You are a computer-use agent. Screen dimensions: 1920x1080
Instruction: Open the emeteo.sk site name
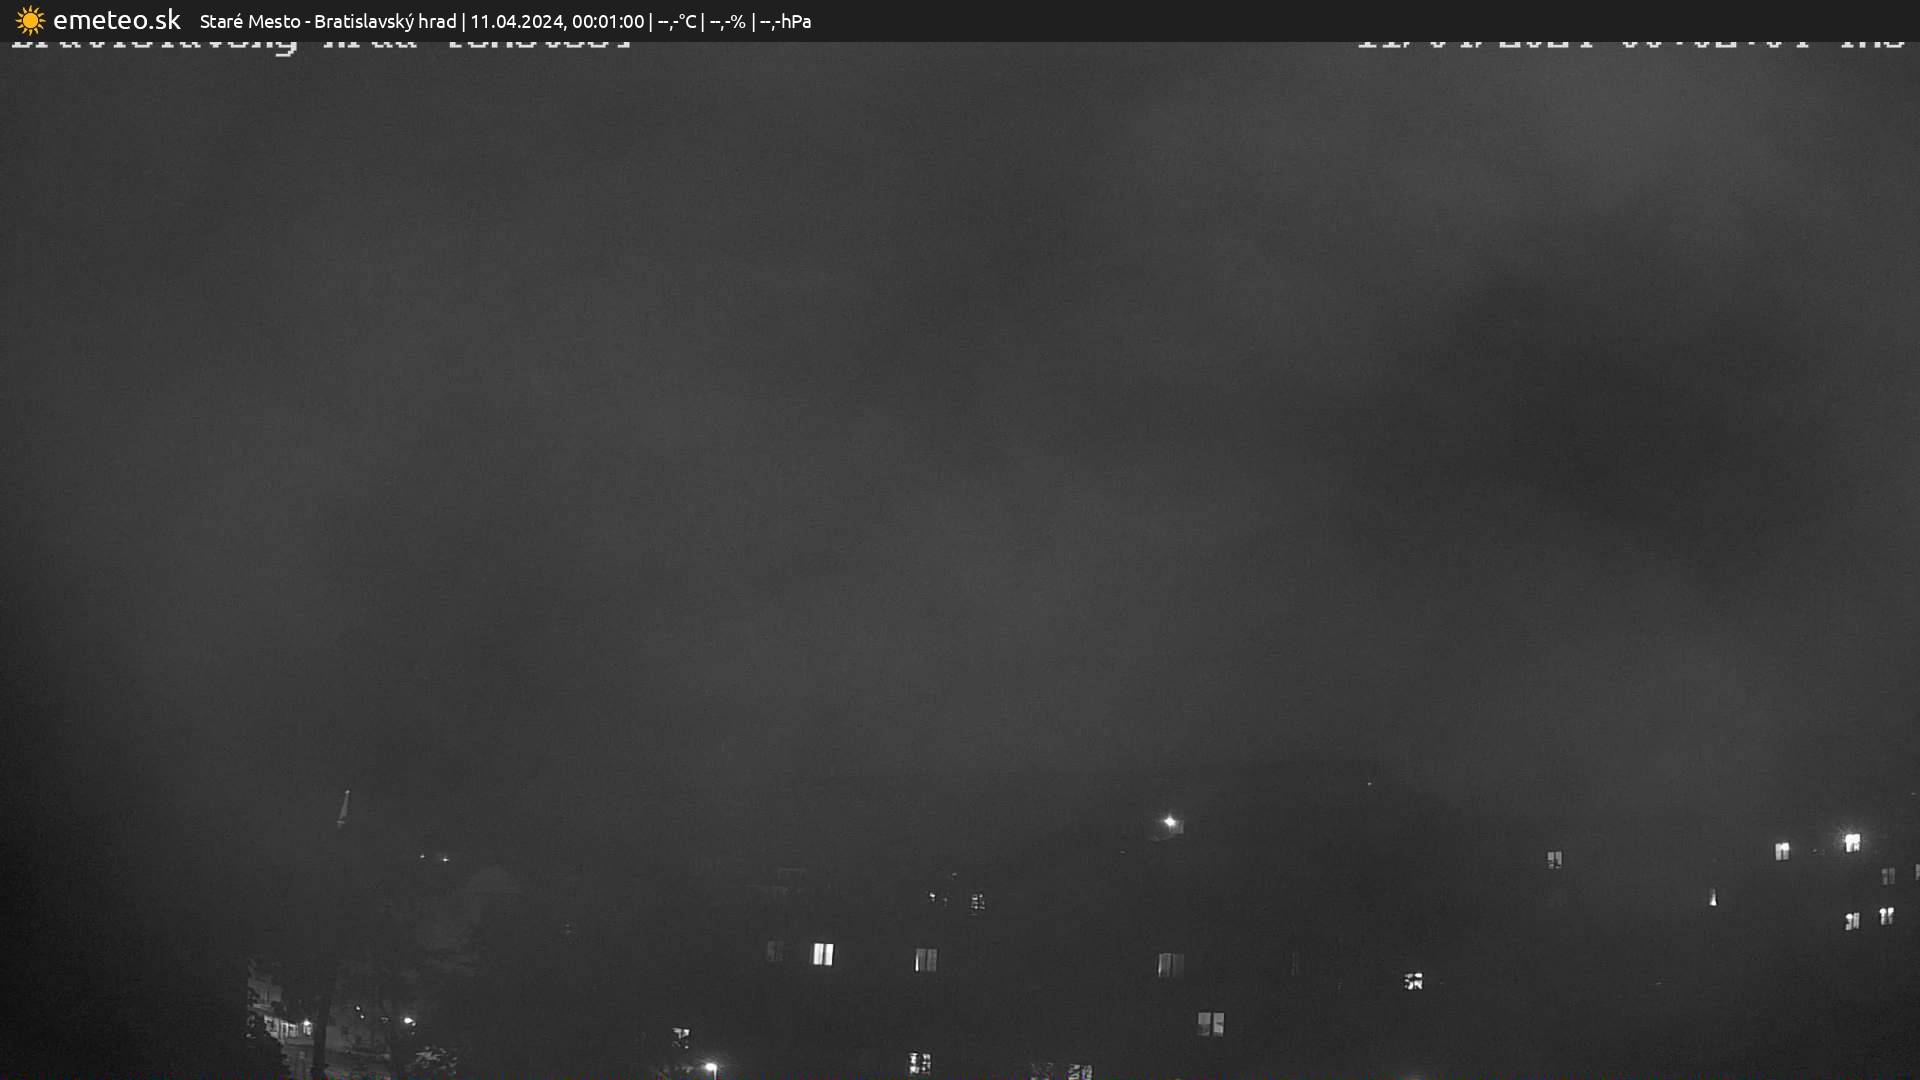pyautogui.click(x=116, y=20)
